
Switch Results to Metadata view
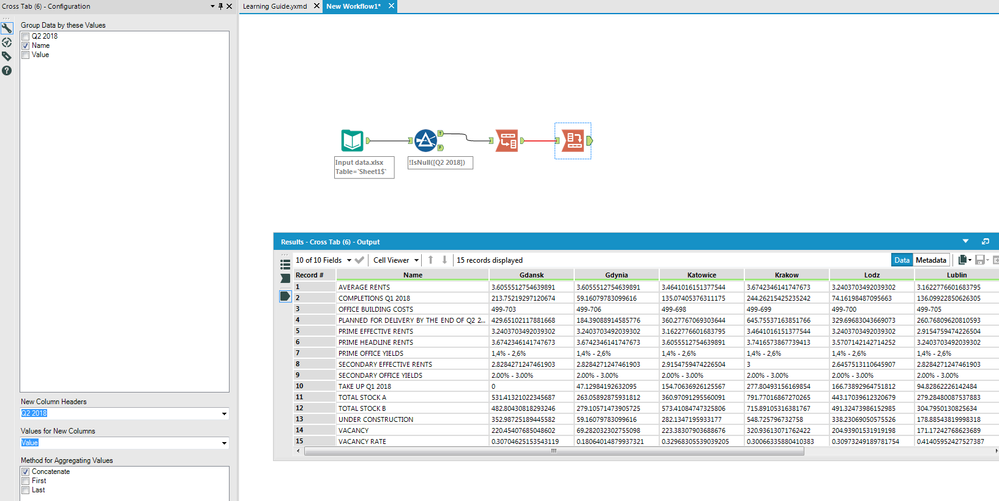931,260
